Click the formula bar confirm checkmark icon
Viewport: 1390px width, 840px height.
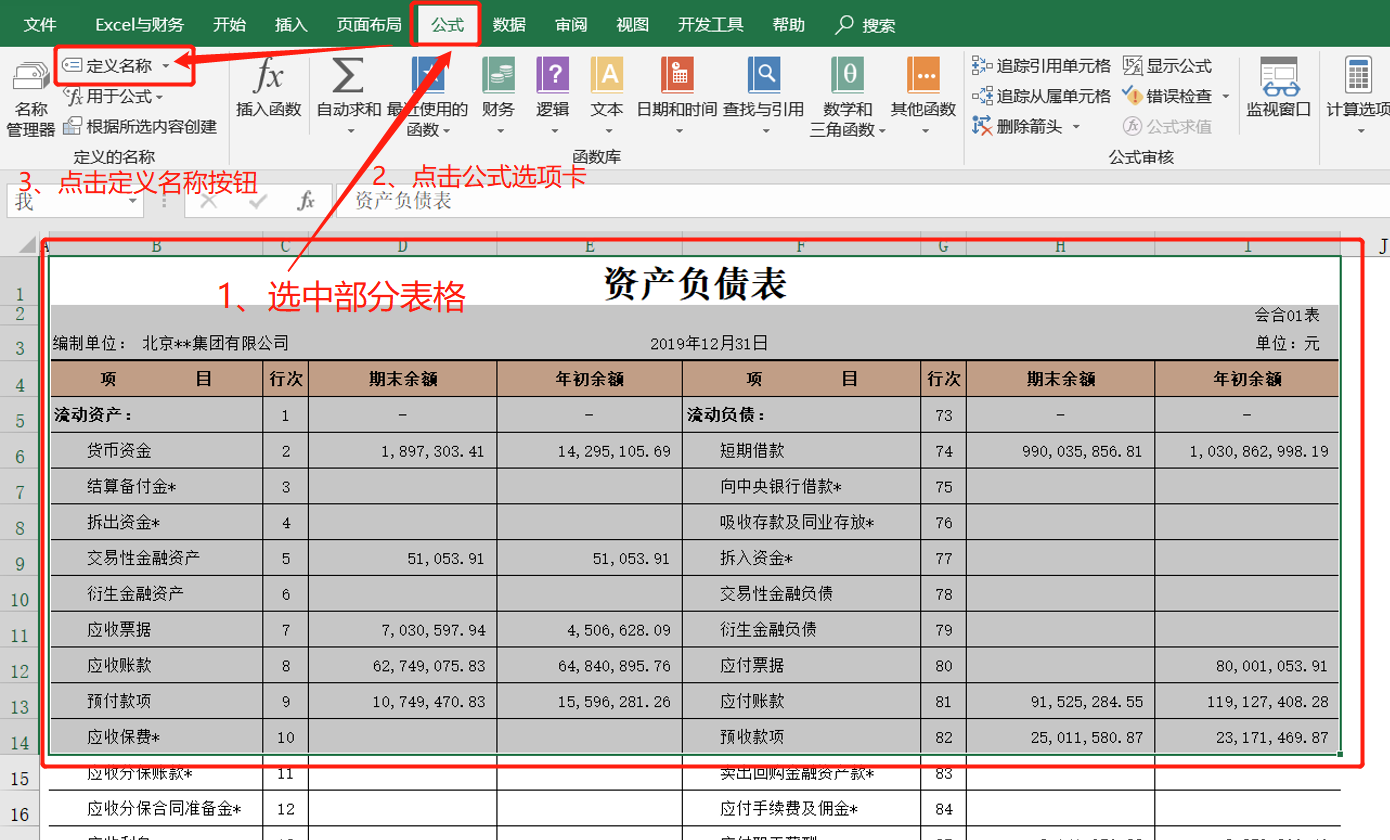[x=258, y=201]
